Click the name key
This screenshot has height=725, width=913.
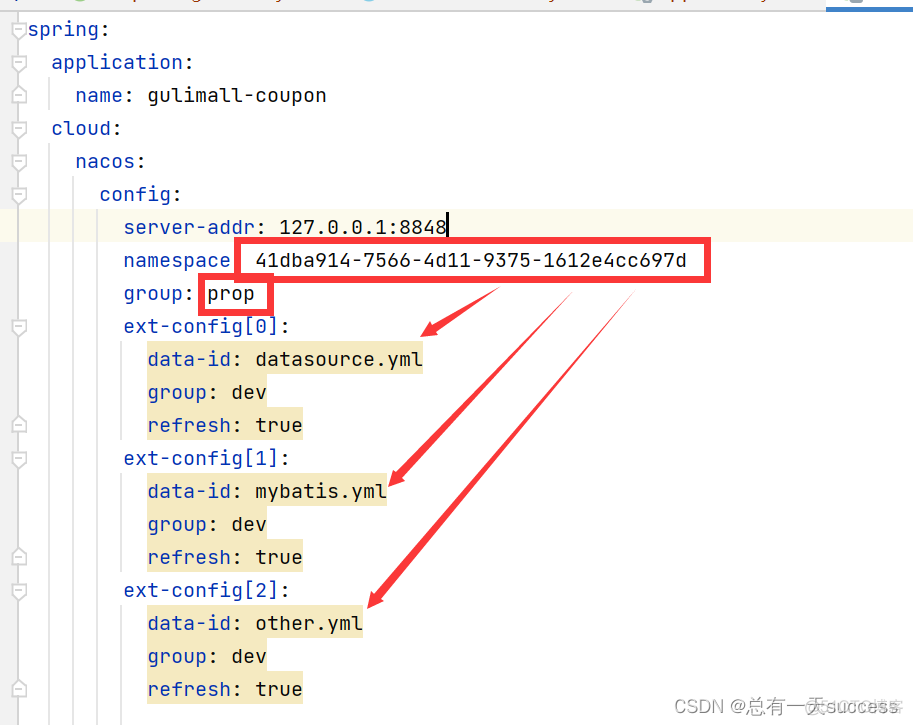click(99, 96)
